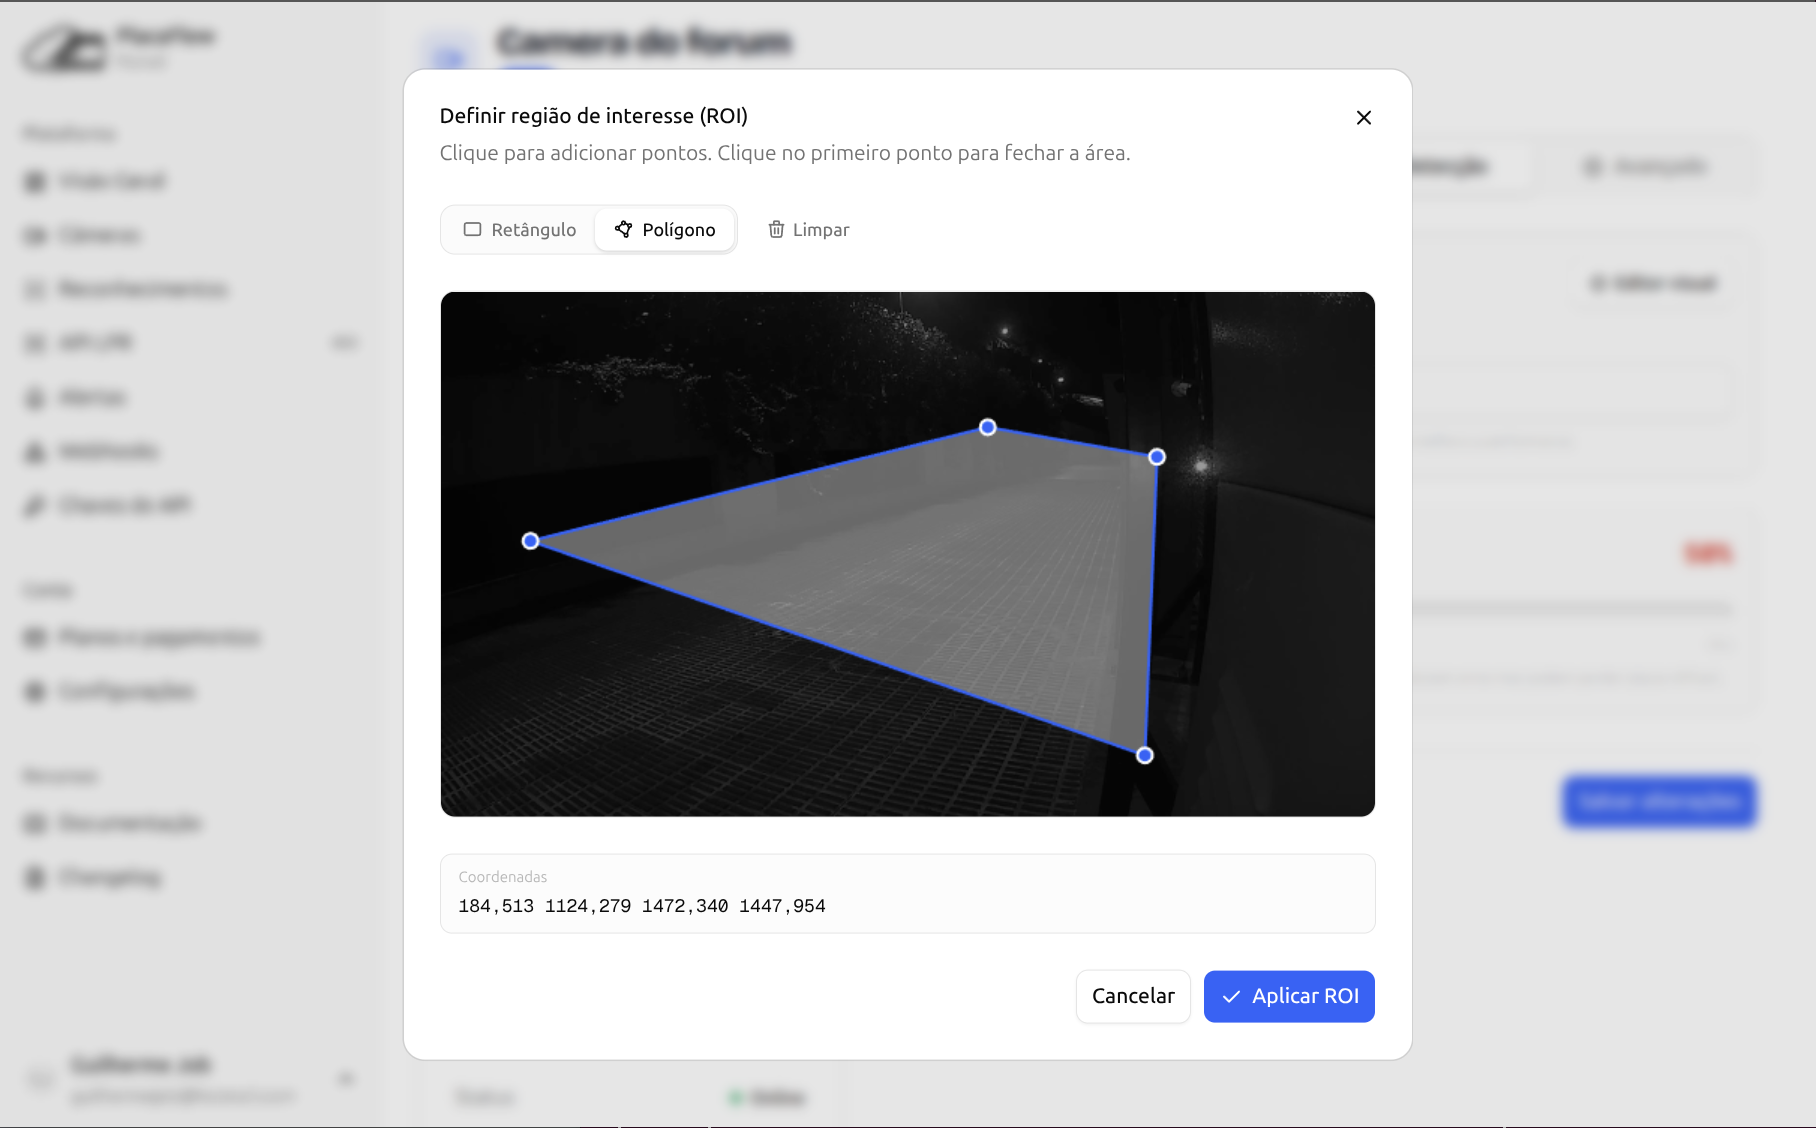Click inside the shaded polygon area
This screenshot has width=1816, height=1128.
[x=950, y=560]
